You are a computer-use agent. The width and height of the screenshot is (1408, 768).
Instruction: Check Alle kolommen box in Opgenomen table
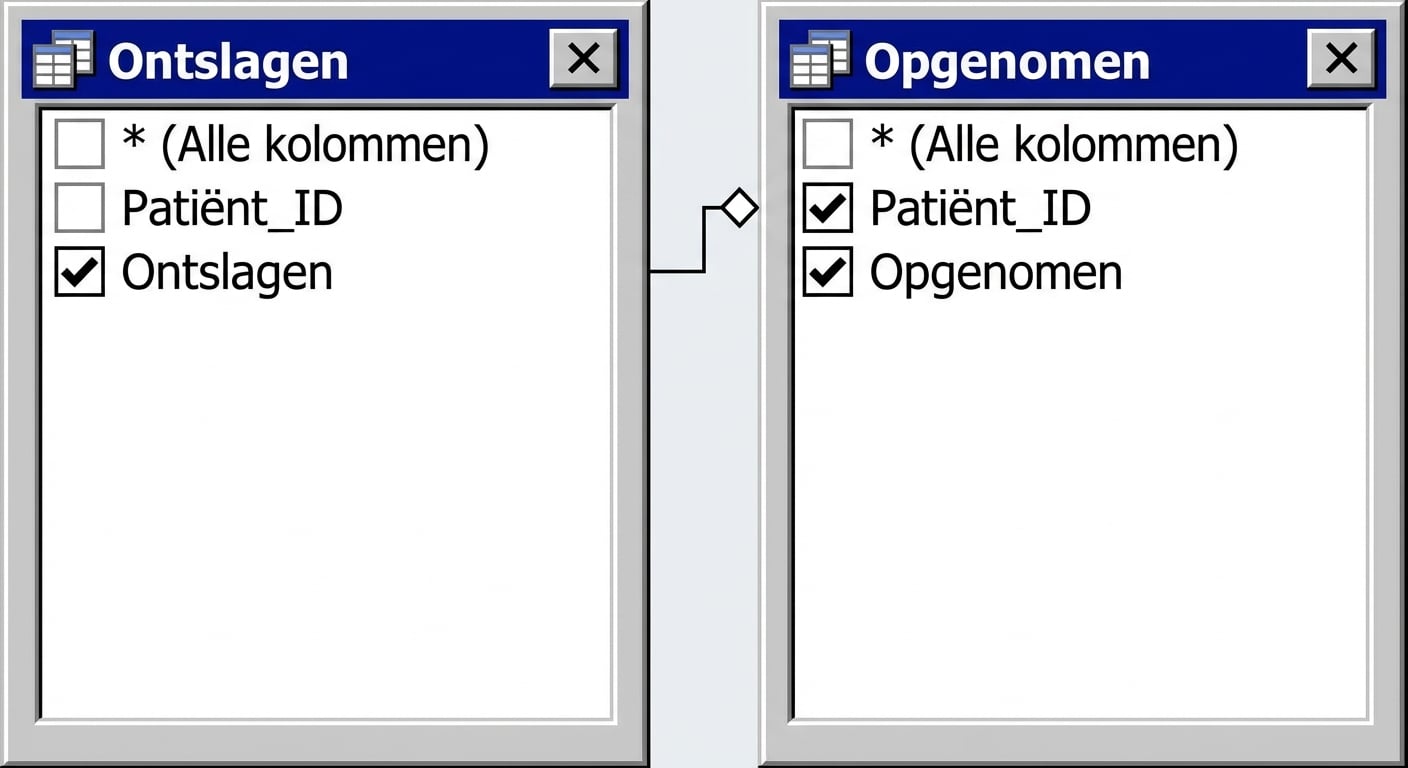point(828,145)
